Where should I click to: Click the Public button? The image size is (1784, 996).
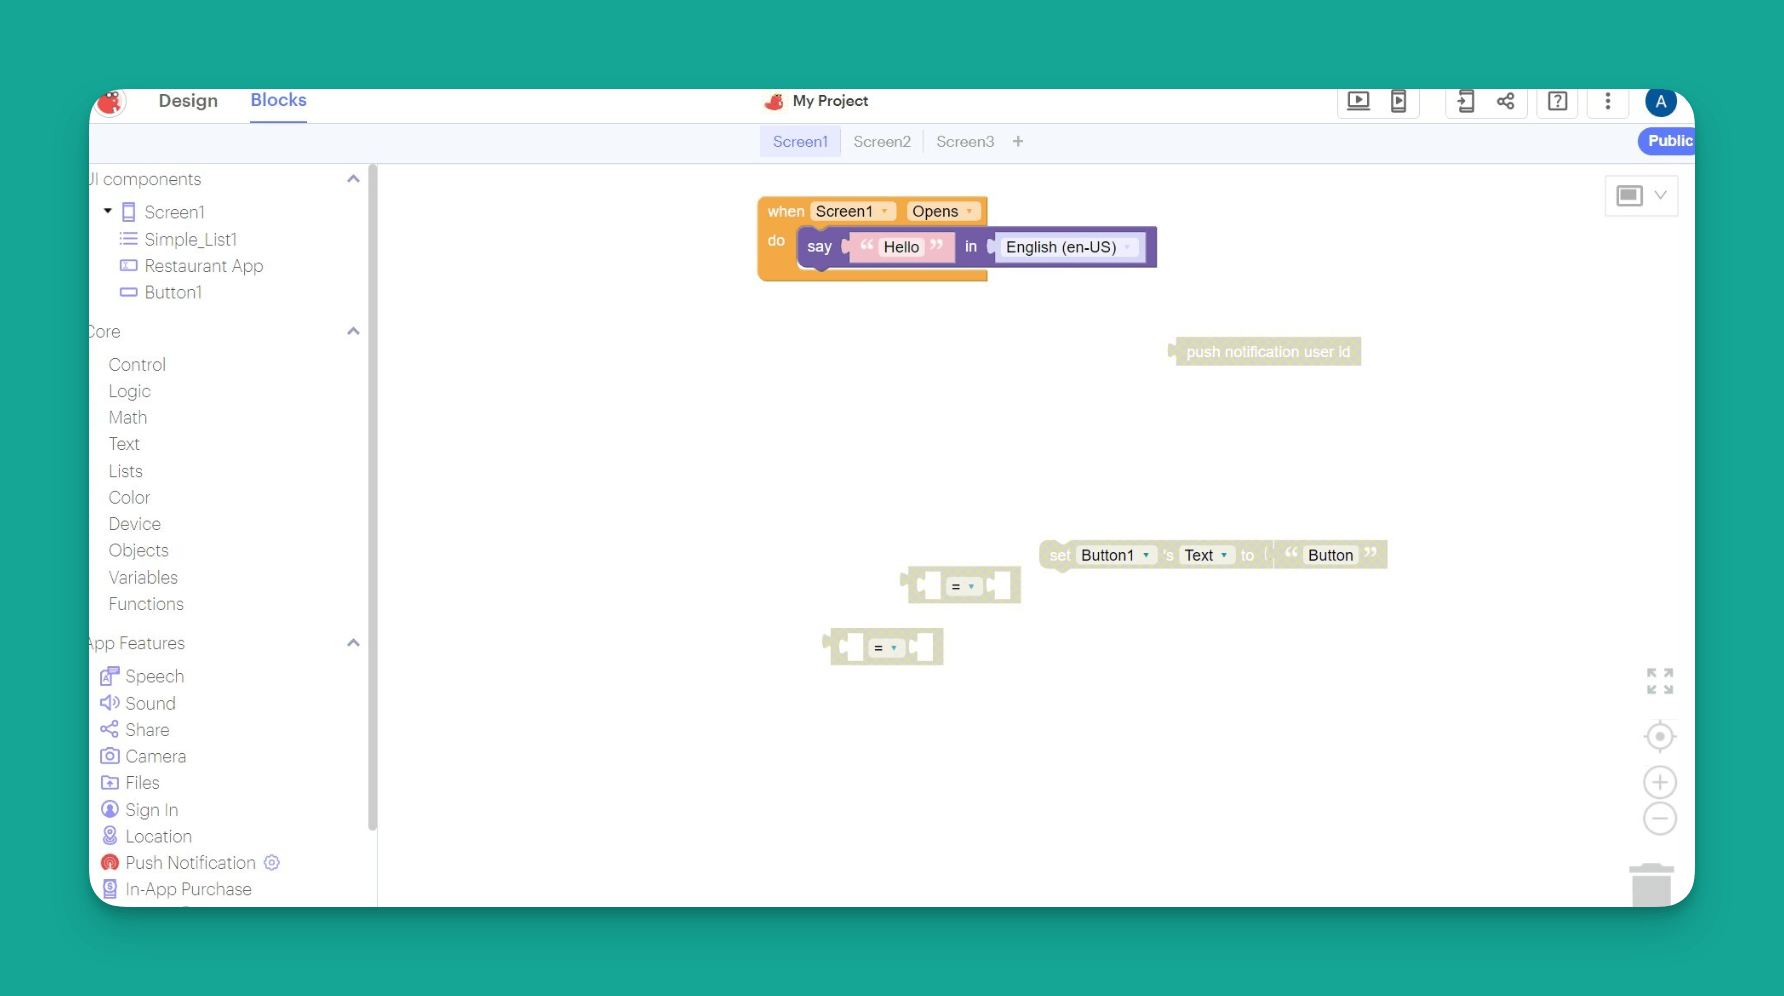coord(1667,141)
